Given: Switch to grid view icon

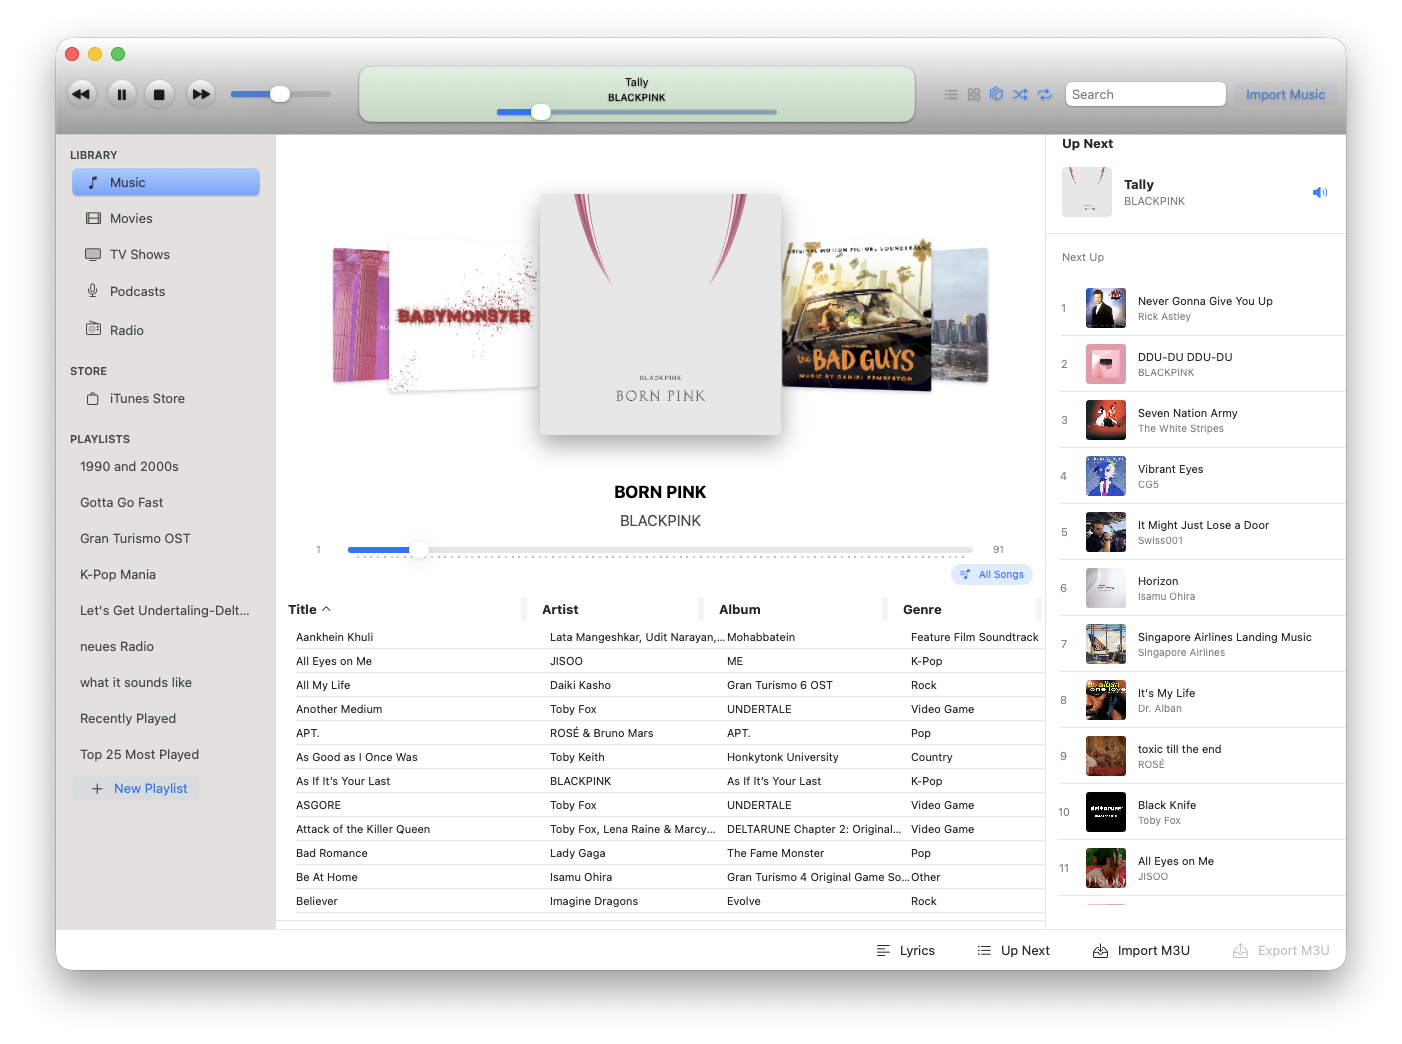Looking at the screenshot, I should click(x=974, y=94).
